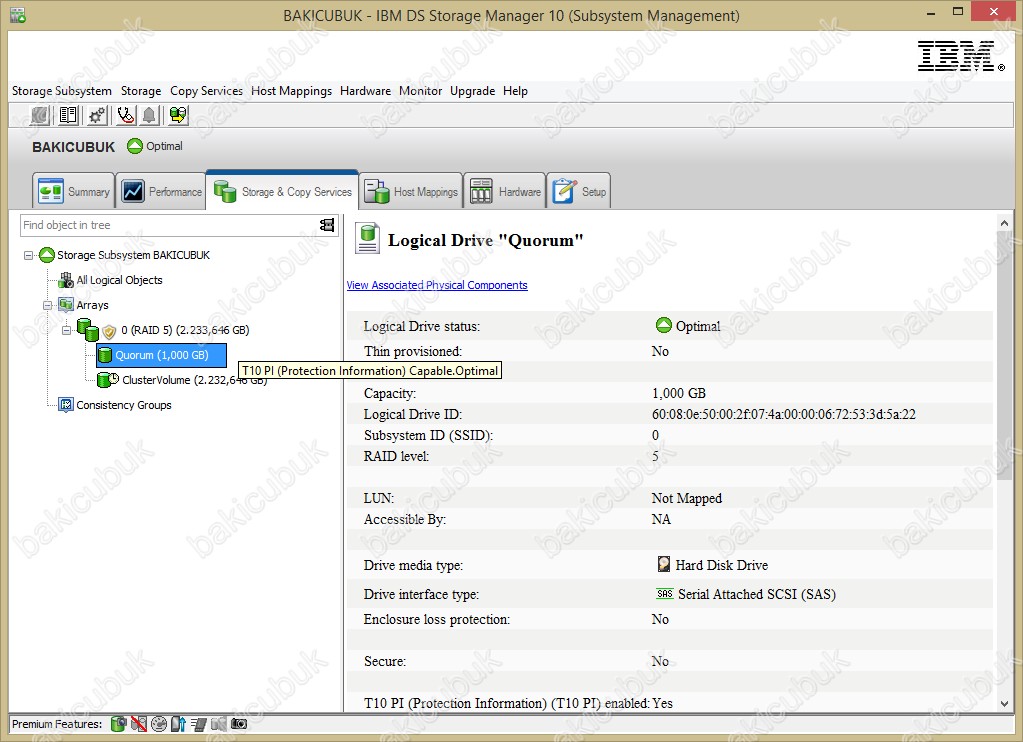Click the 'Hard Disk Drive' value text

coord(722,565)
